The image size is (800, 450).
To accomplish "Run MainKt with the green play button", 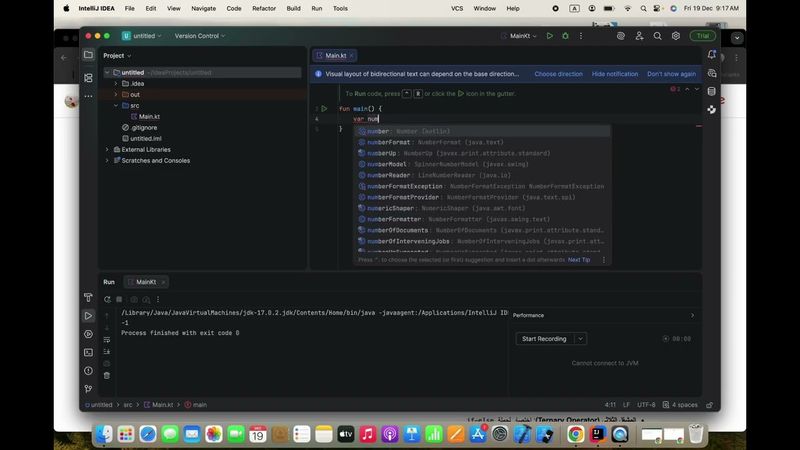I will pyautogui.click(x=549, y=36).
